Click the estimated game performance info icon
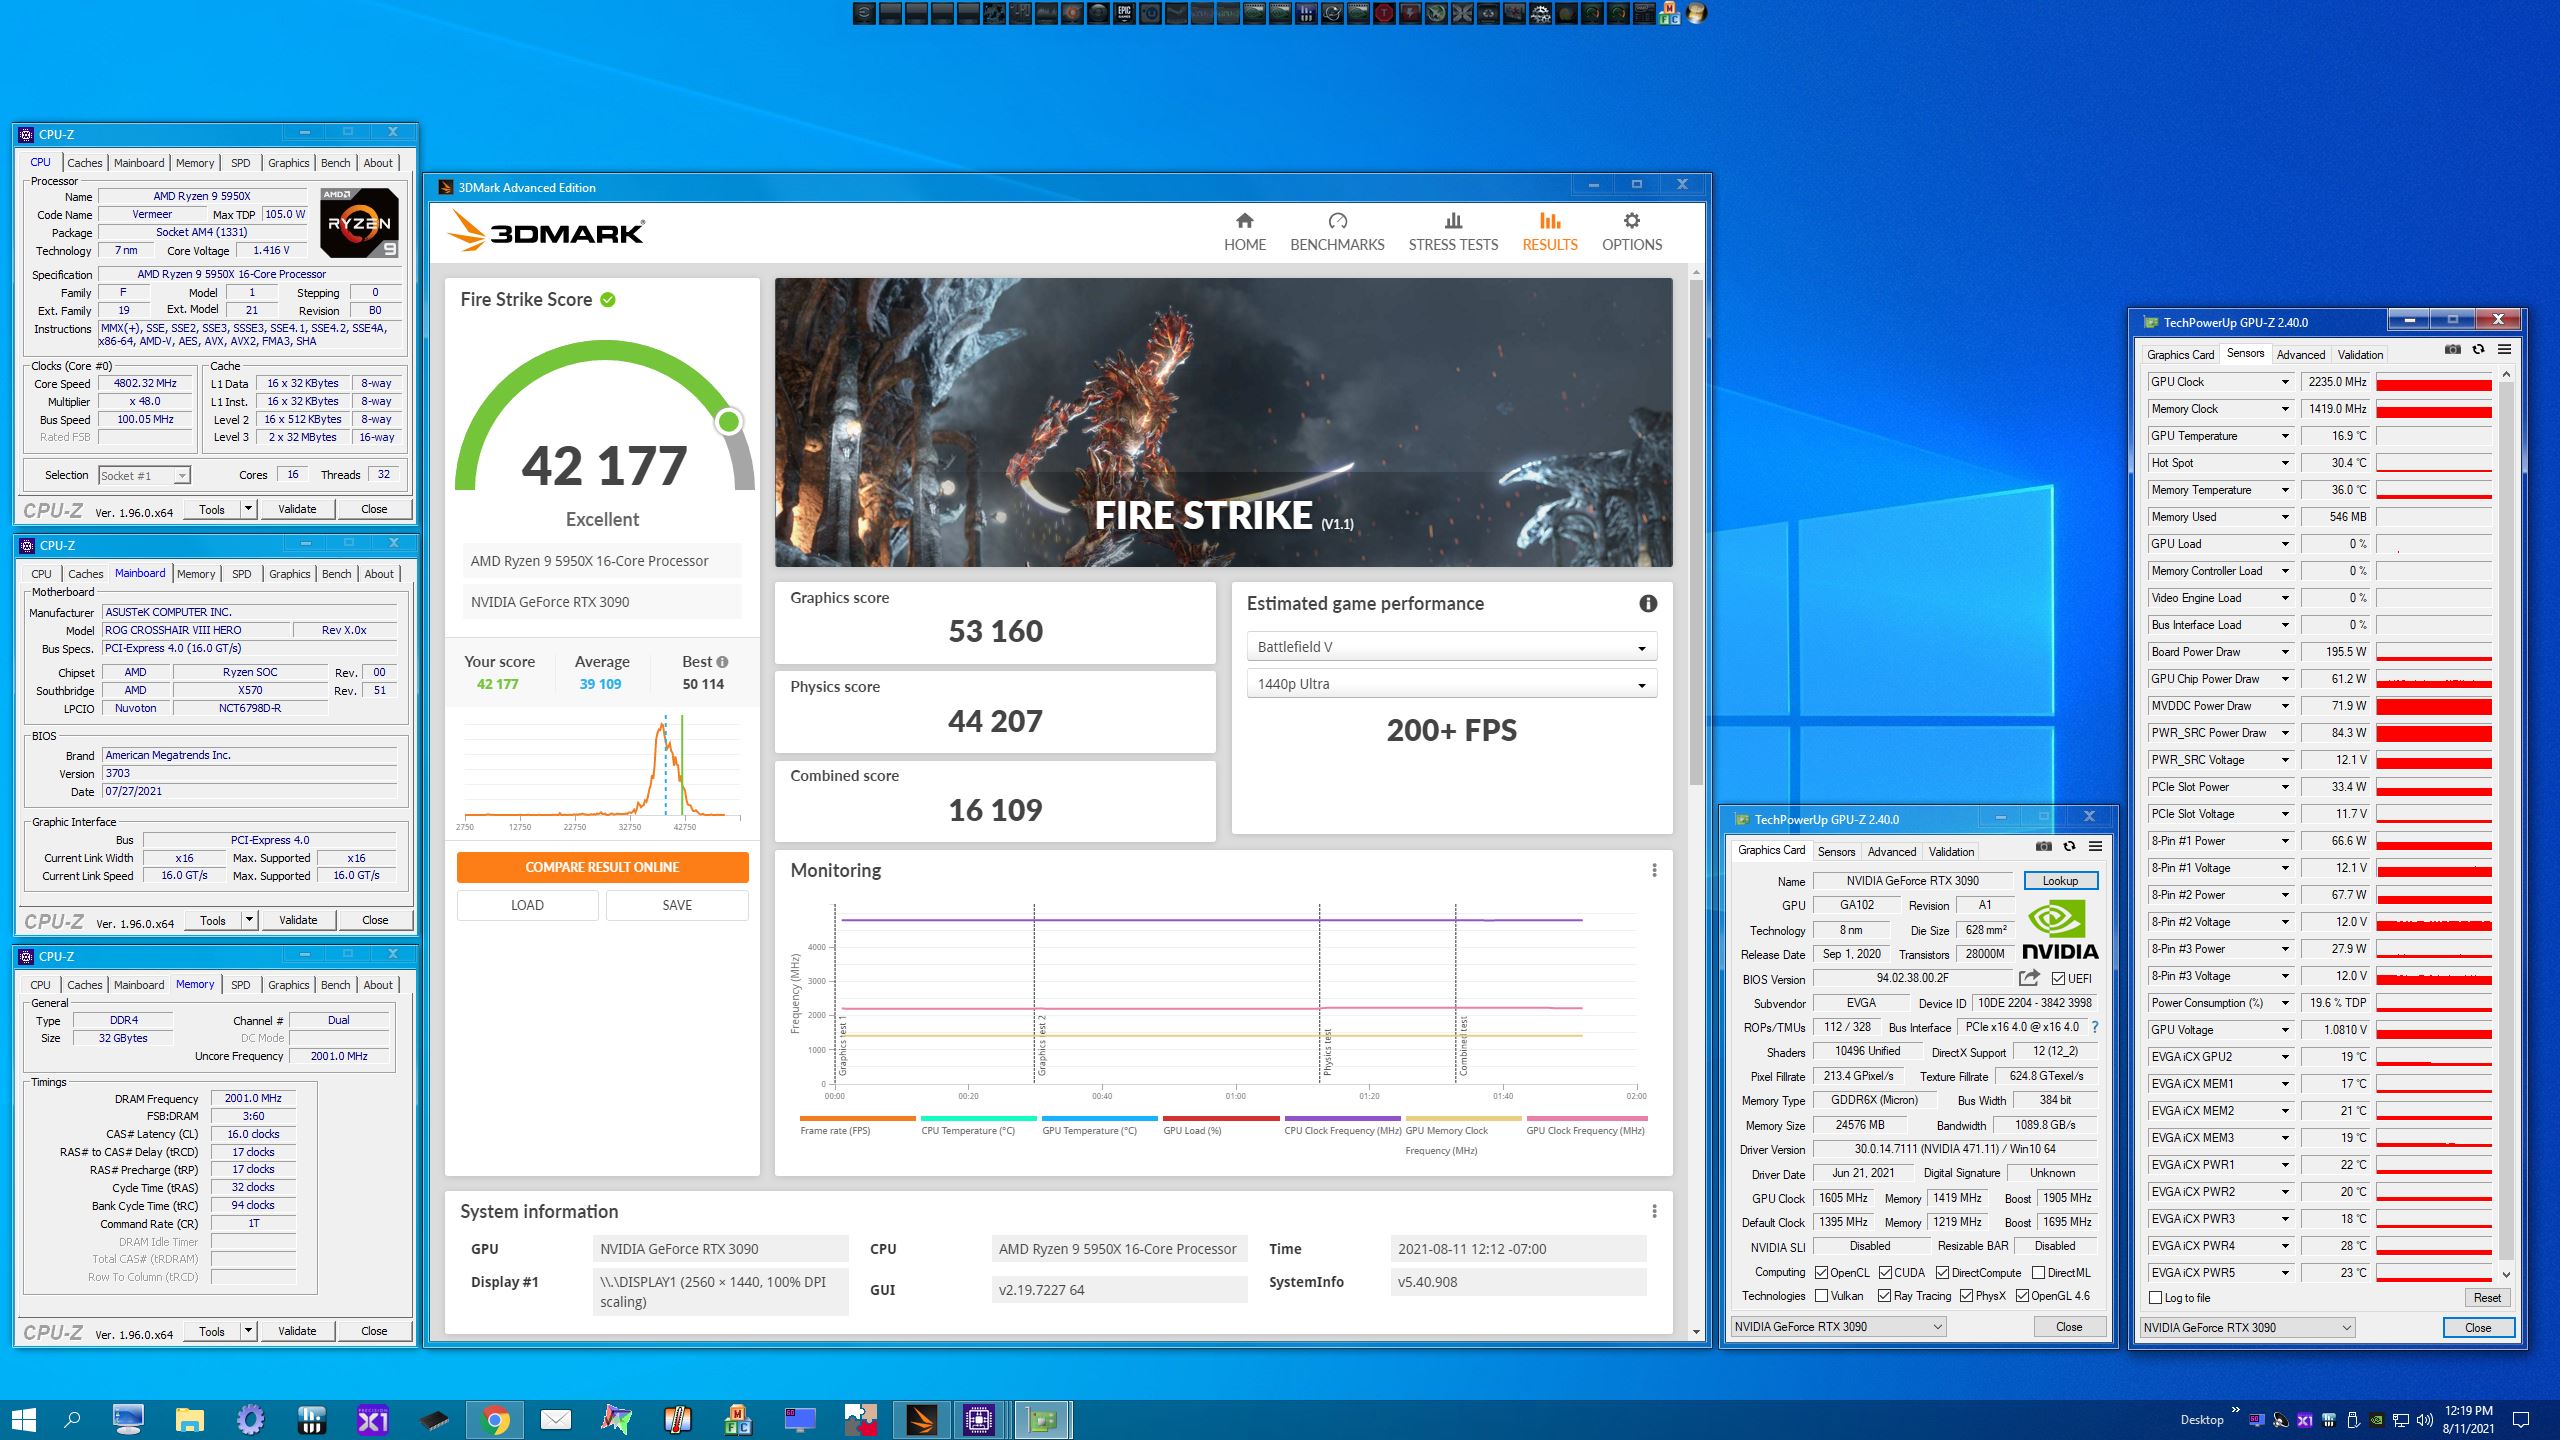Viewport: 2560px width, 1440px height. point(1648,603)
